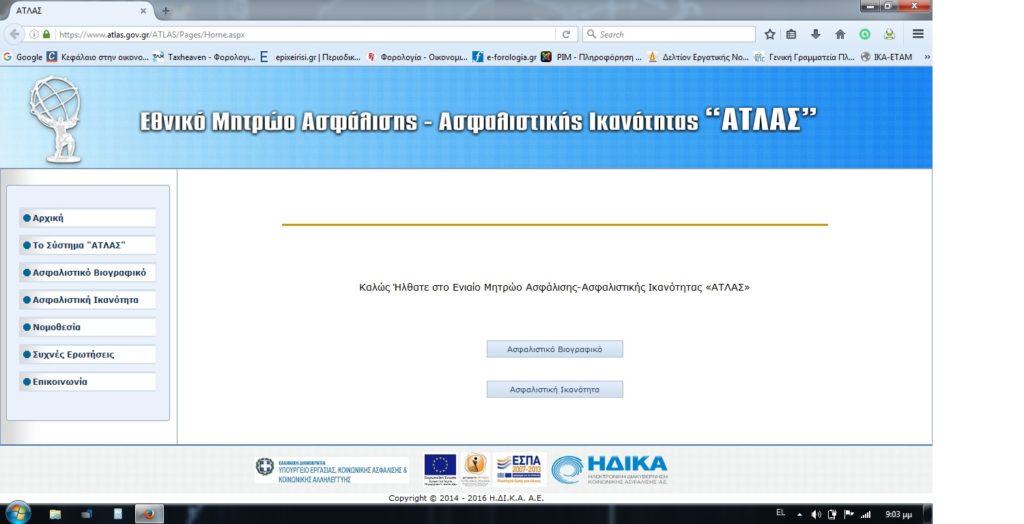The height and width of the screenshot is (524, 1024).
Task: Open the Windows Start button
Action: coord(17,513)
